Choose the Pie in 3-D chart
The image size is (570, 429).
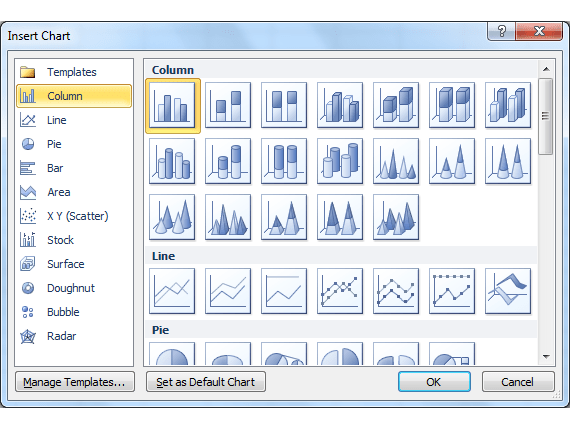pyautogui.click(x=228, y=354)
